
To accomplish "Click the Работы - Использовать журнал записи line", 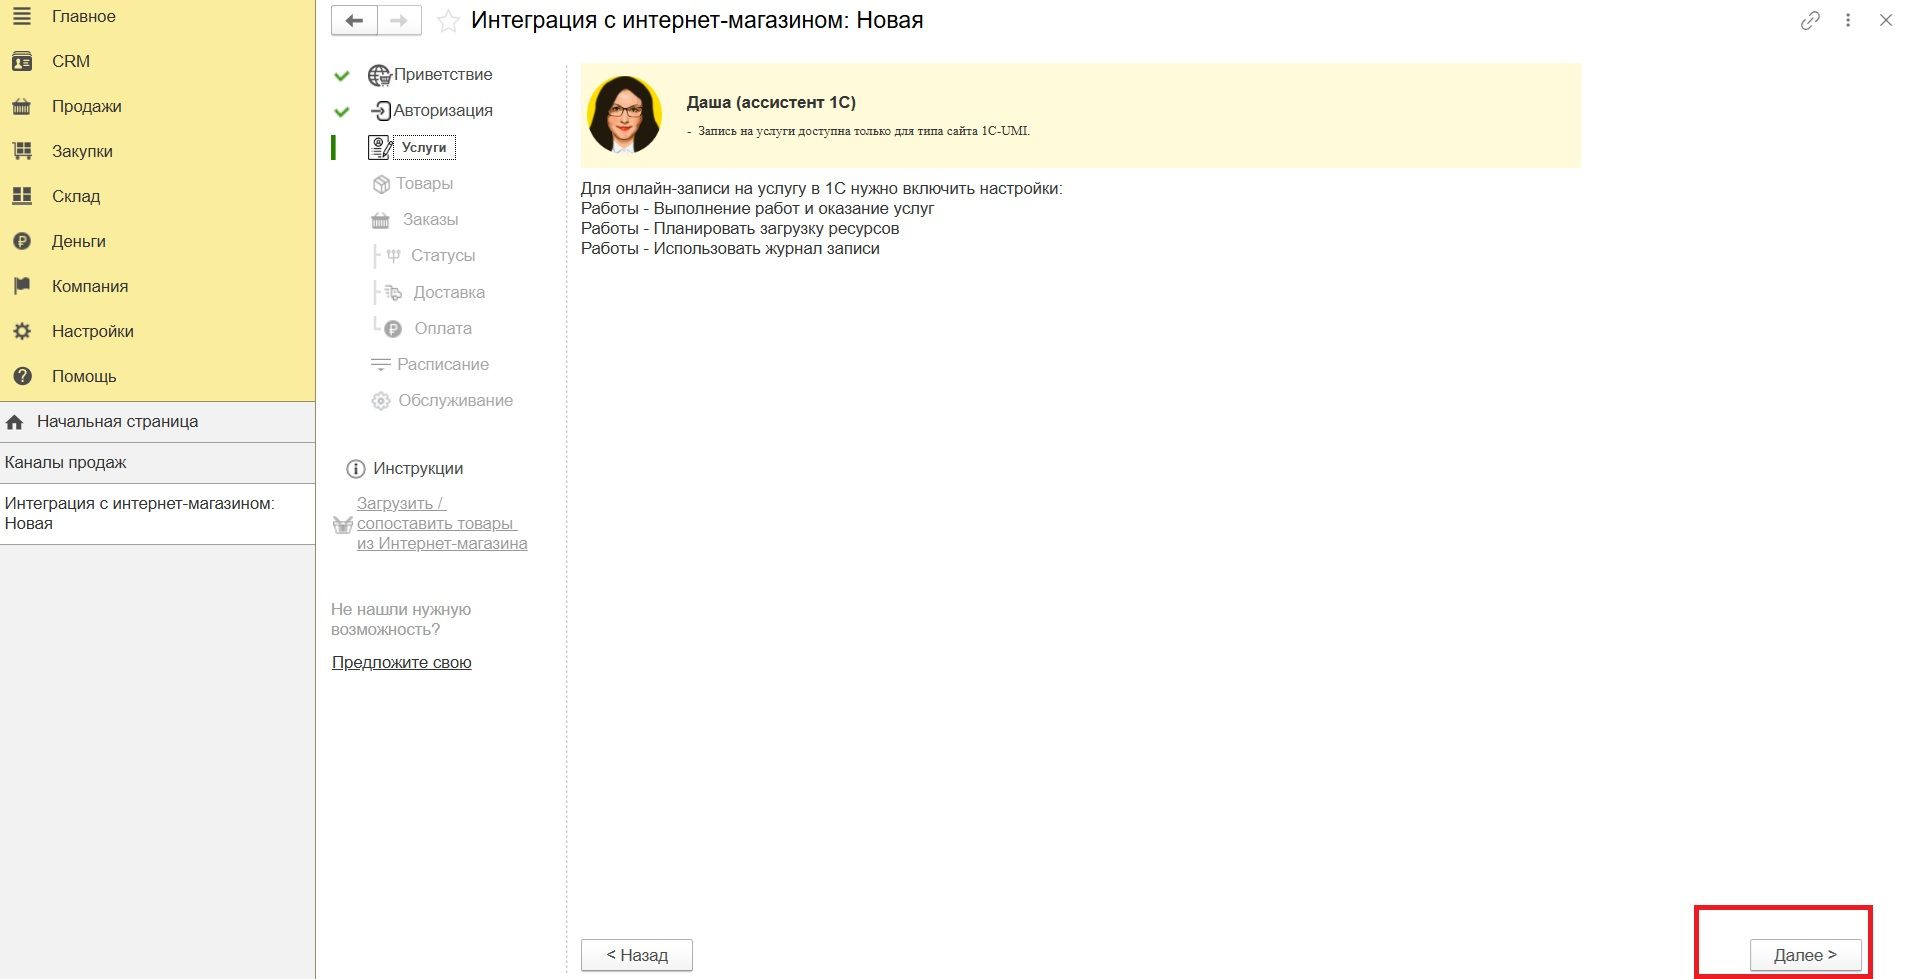I will click(730, 248).
